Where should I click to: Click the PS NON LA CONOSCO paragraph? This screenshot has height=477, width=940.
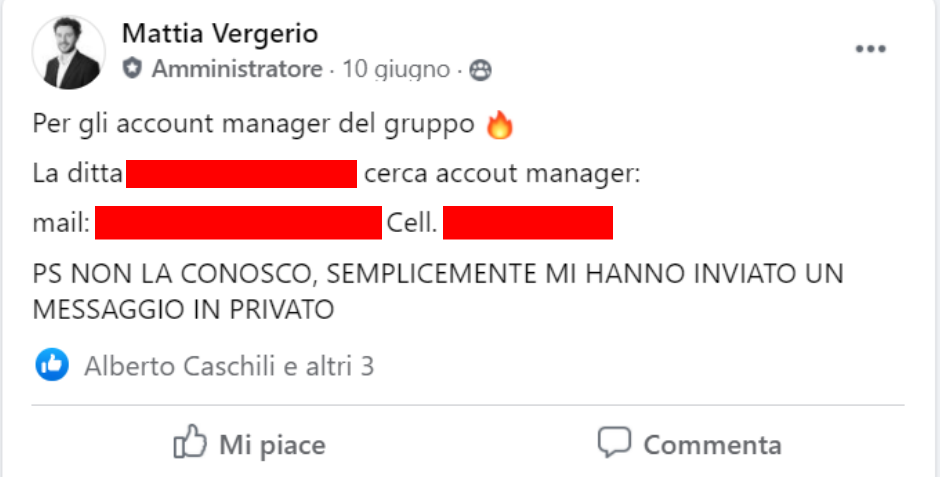(438, 291)
